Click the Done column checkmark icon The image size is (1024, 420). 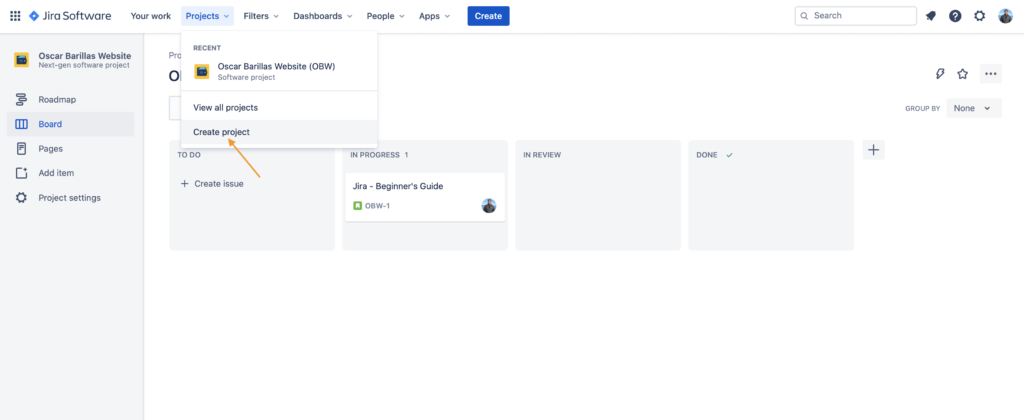point(729,155)
